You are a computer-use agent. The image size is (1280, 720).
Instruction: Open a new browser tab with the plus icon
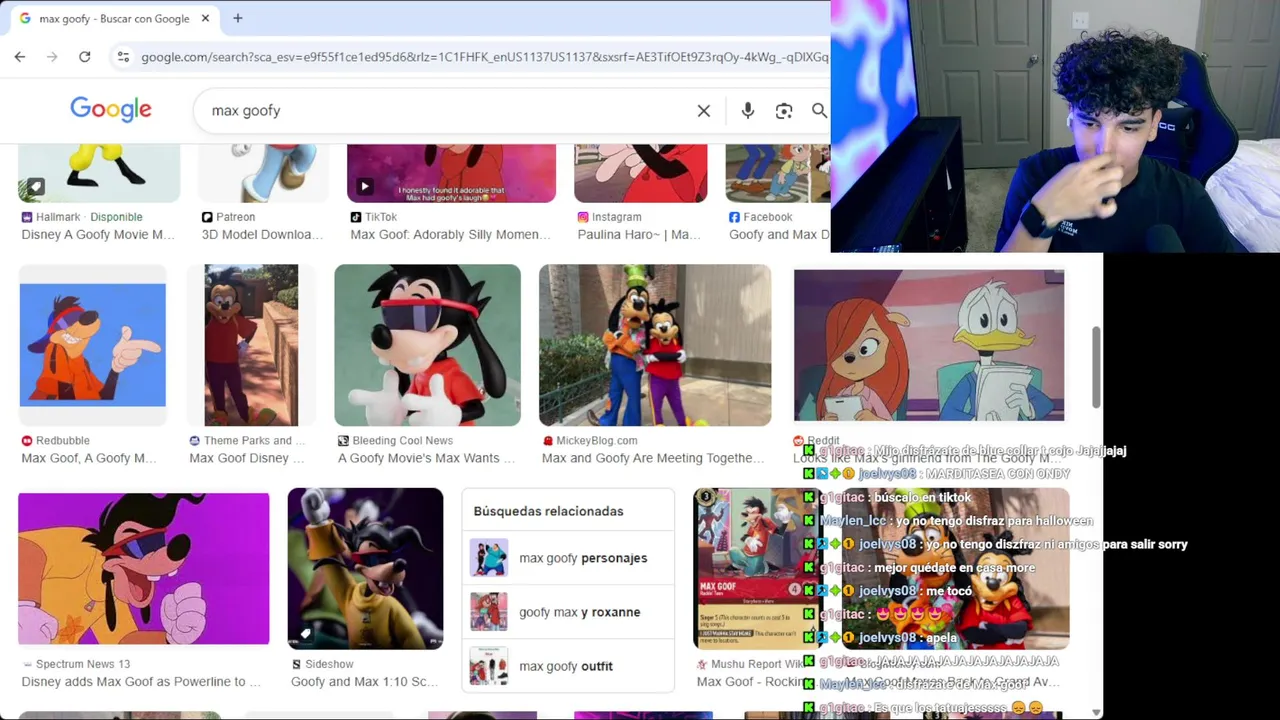238,18
